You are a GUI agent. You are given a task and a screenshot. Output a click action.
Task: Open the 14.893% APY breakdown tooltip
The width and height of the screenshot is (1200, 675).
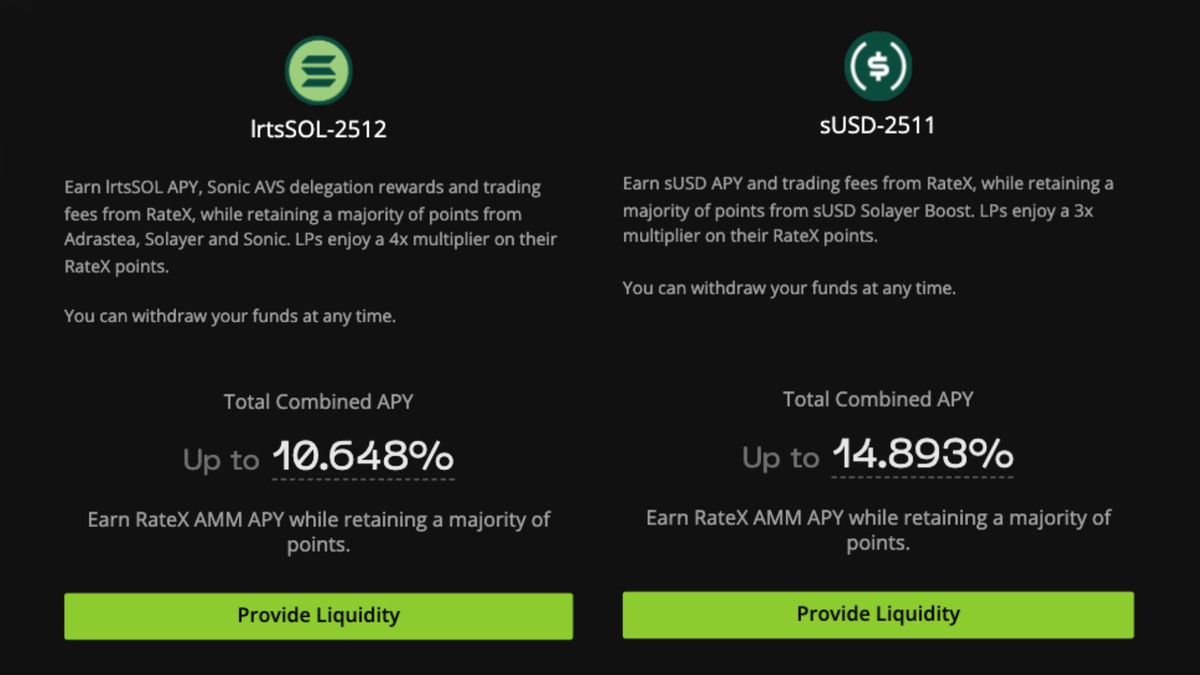coord(922,455)
